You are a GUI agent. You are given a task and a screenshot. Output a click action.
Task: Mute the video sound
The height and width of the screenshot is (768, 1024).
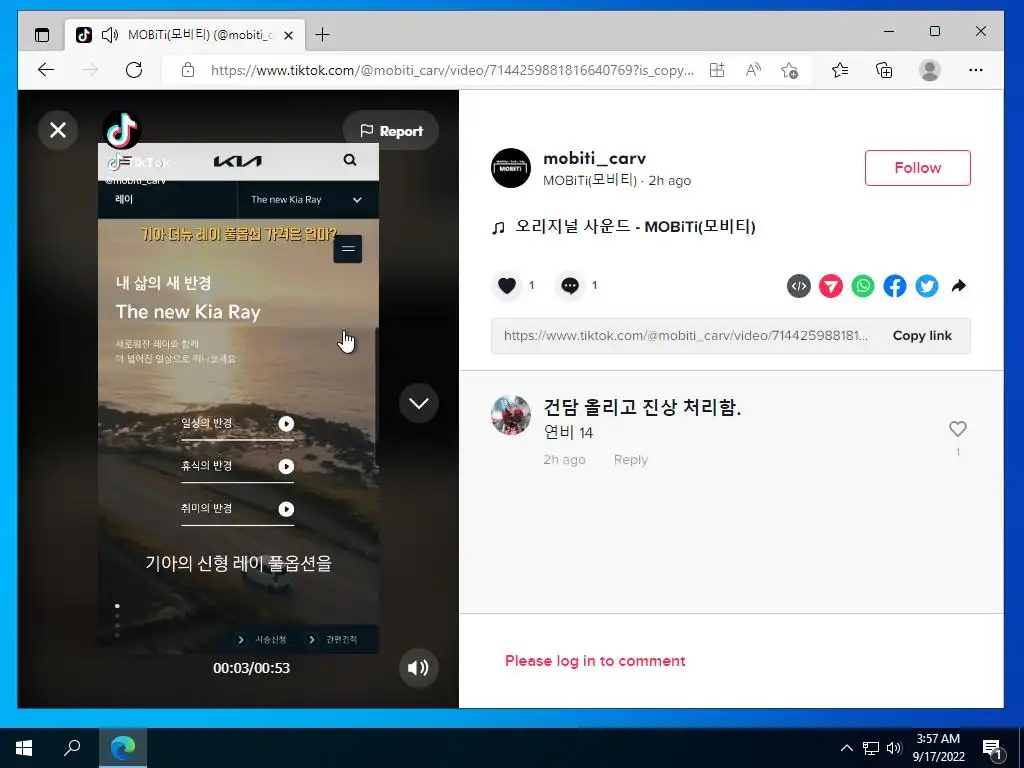point(419,667)
